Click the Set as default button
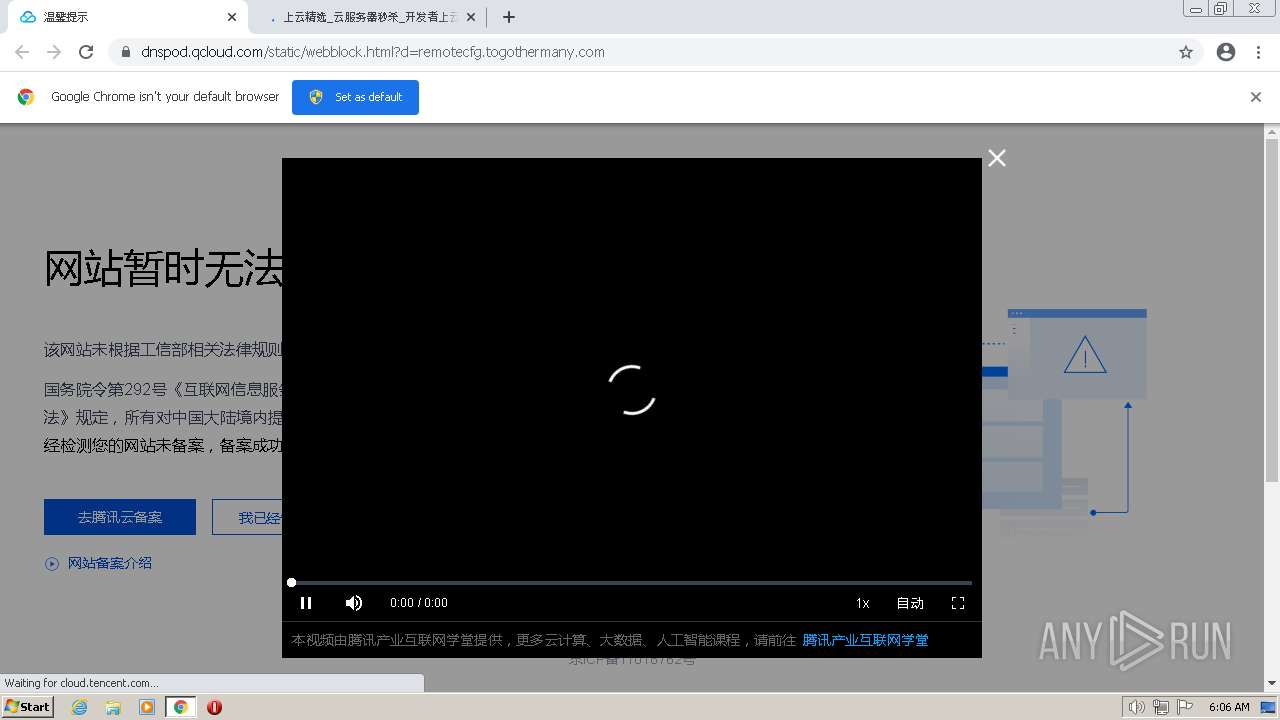Viewport: 1280px width, 720px height. tap(355, 97)
